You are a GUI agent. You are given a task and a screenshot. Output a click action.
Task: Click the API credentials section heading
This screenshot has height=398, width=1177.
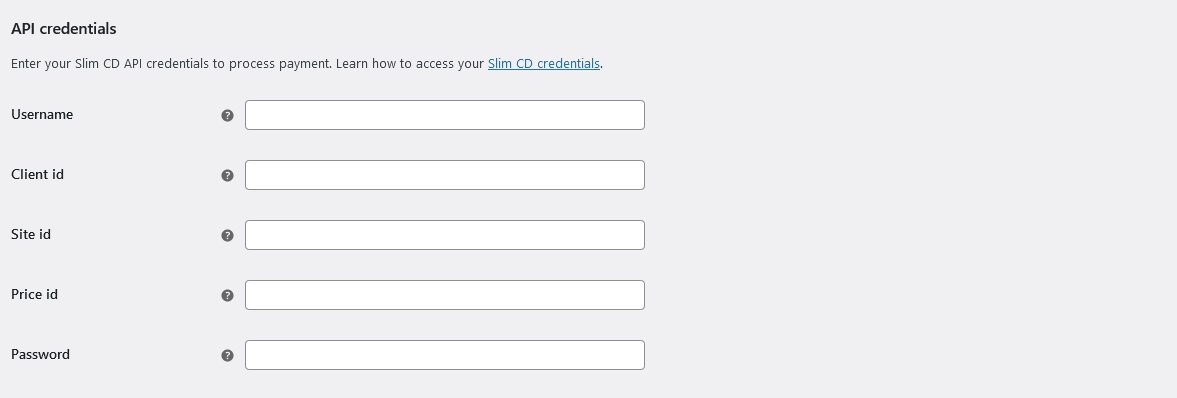coord(64,29)
